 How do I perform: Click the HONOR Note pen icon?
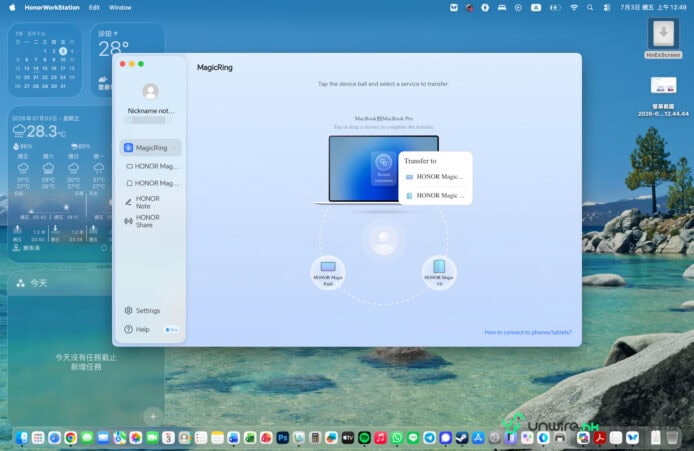point(129,202)
